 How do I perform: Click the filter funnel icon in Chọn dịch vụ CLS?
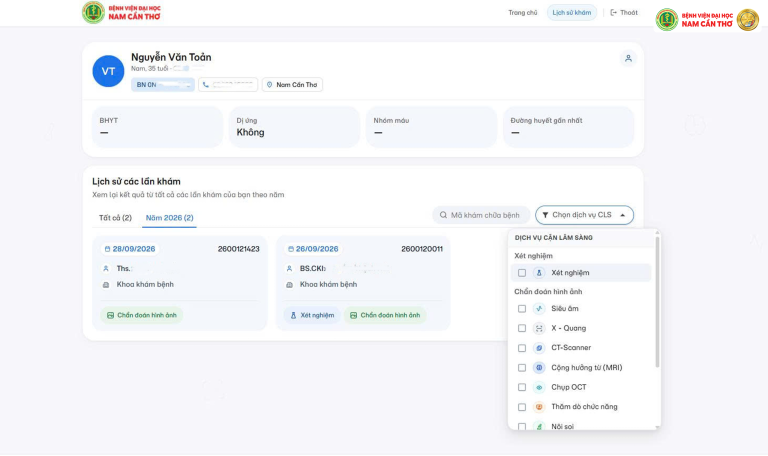point(545,215)
